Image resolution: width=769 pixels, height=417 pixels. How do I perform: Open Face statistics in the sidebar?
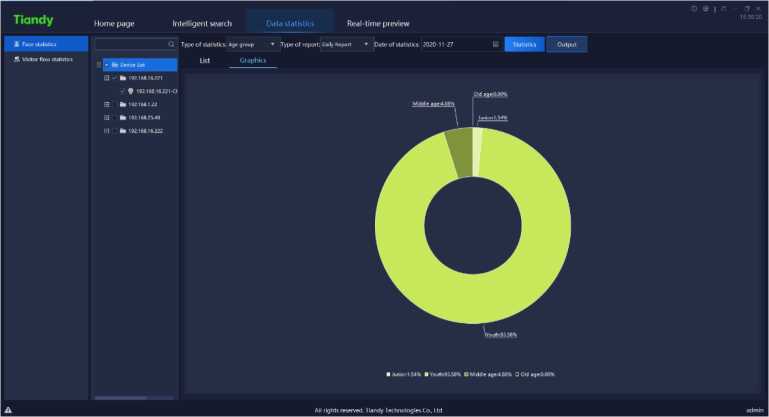(45, 44)
